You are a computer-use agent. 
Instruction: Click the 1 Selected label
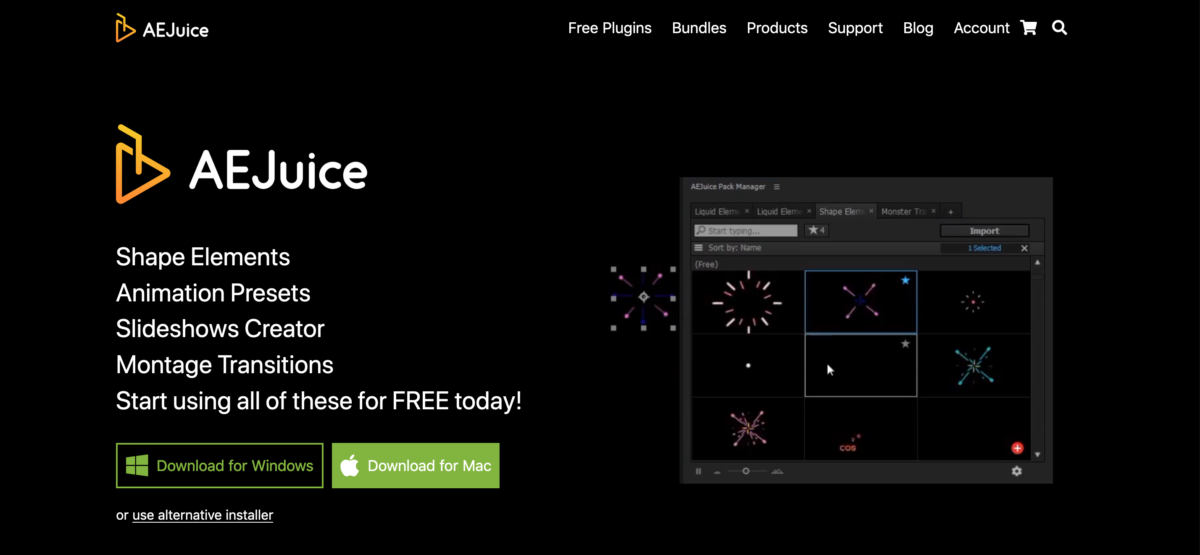[985, 248]
